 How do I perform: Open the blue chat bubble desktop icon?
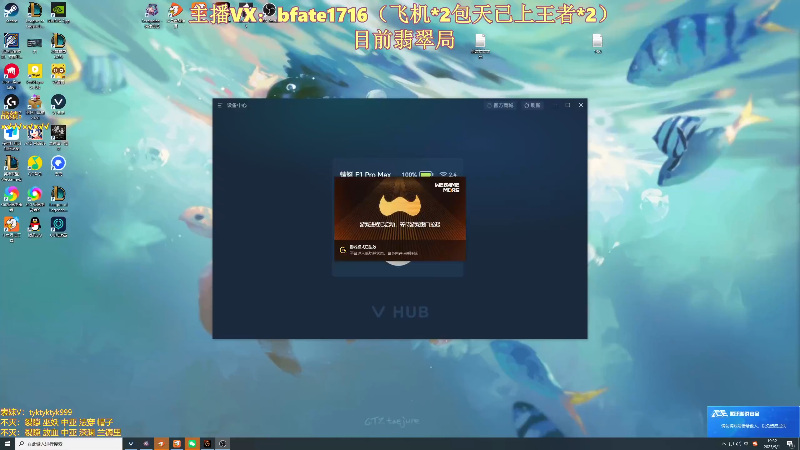pyautogui.click(x=58, y=164)
